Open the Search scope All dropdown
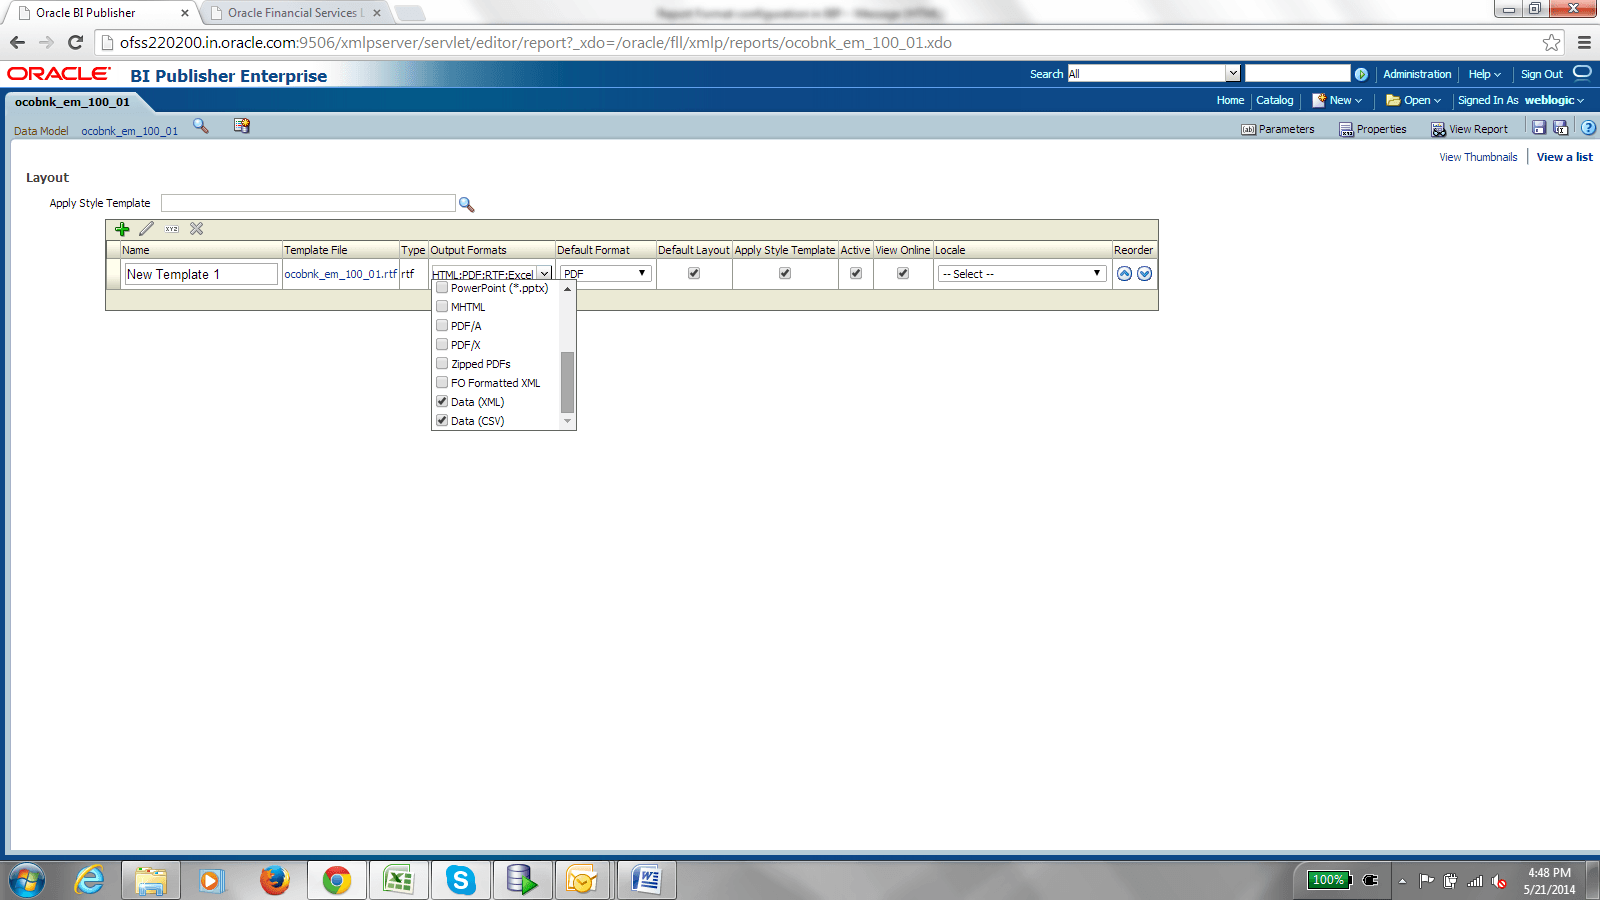 click(1154, 74)
